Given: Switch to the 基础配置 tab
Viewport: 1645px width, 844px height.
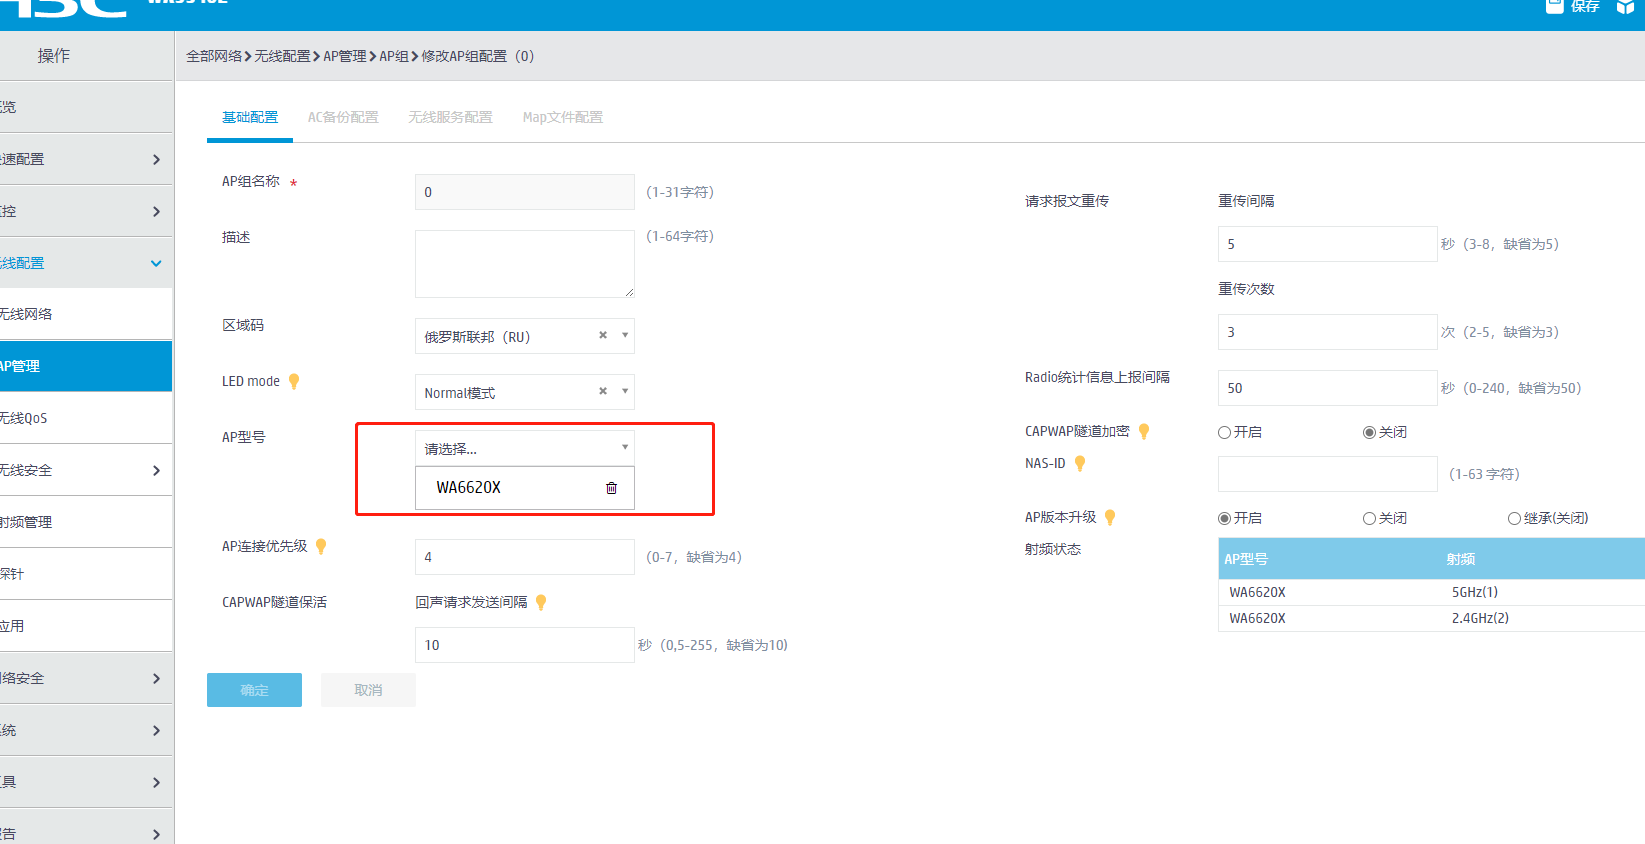Looking at the screenshot, I should 250,117.
